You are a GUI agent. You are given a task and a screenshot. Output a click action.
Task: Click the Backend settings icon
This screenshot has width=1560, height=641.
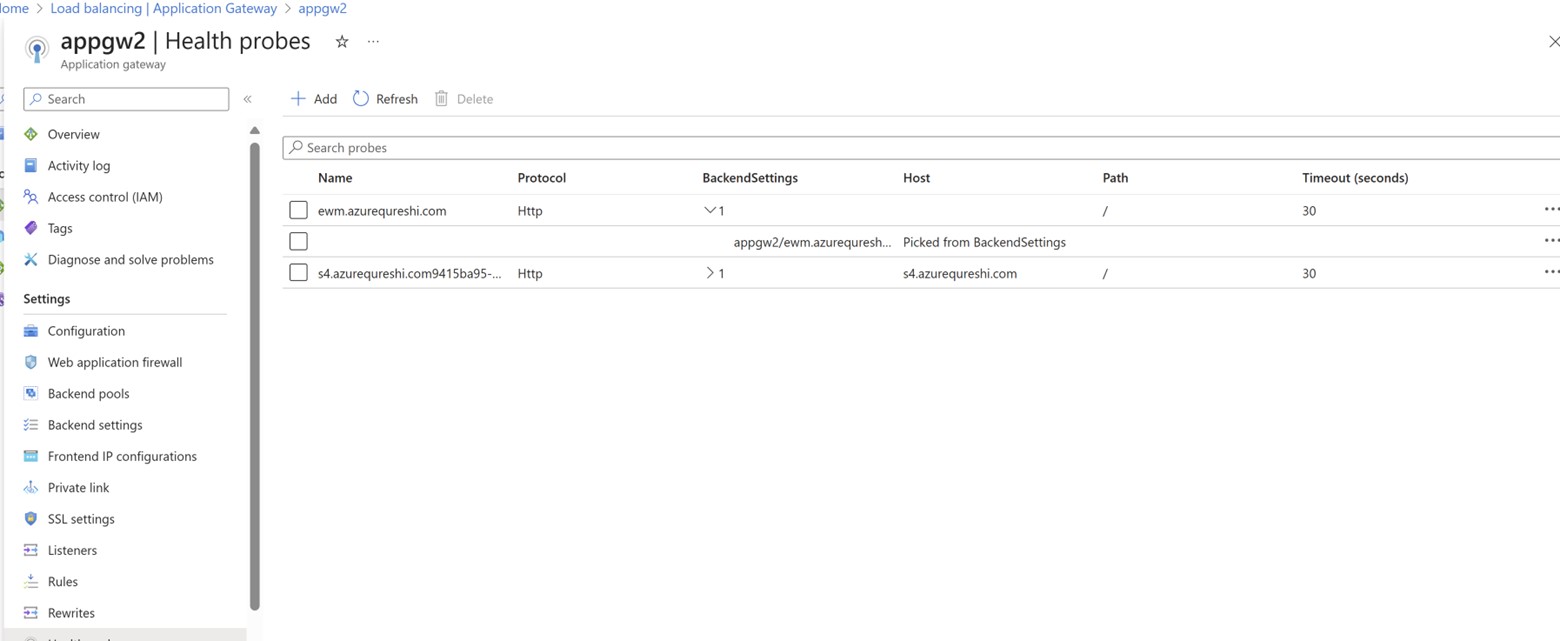(31, 425)
